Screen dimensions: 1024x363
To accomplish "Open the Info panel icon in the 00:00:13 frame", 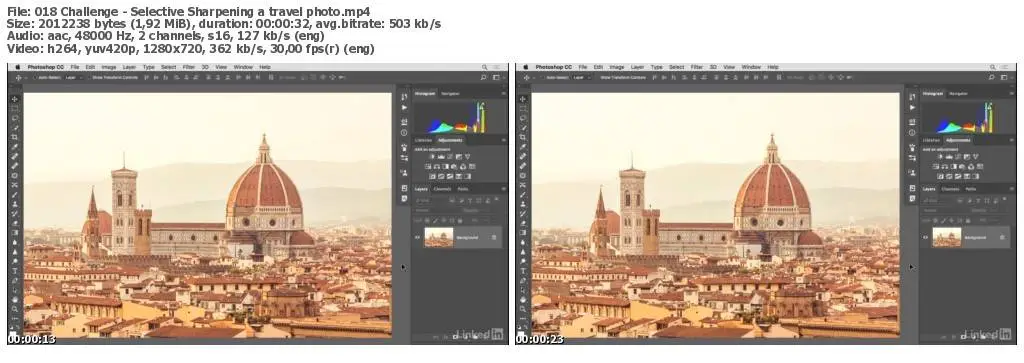I will (x=404, y=133).
